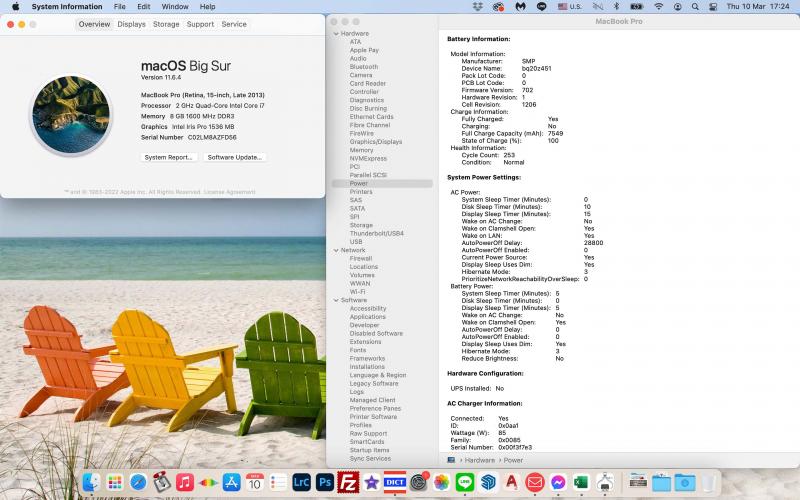Open the App Store dock icon
This screenshot has width=800, height=500.
point(232,482)
